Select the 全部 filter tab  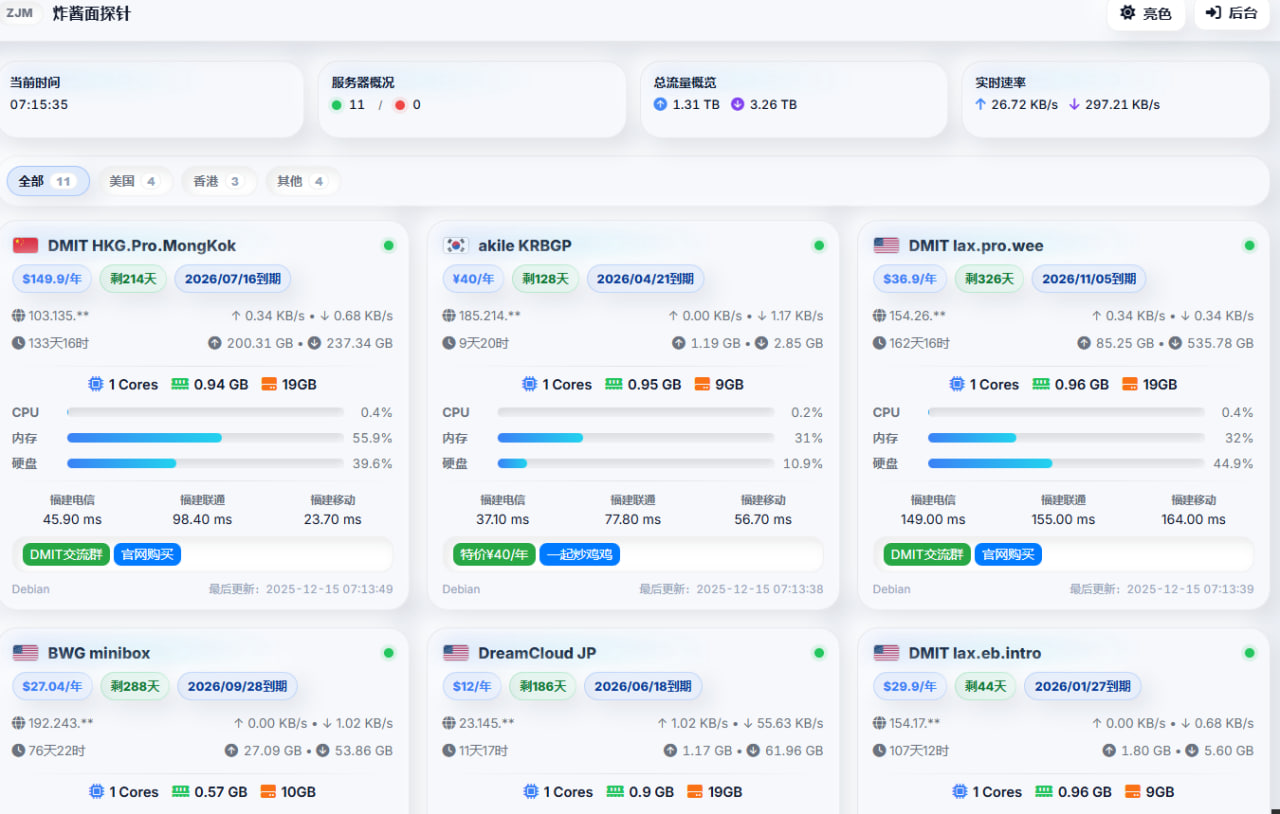pyautogui.click(x=47, y=181)
